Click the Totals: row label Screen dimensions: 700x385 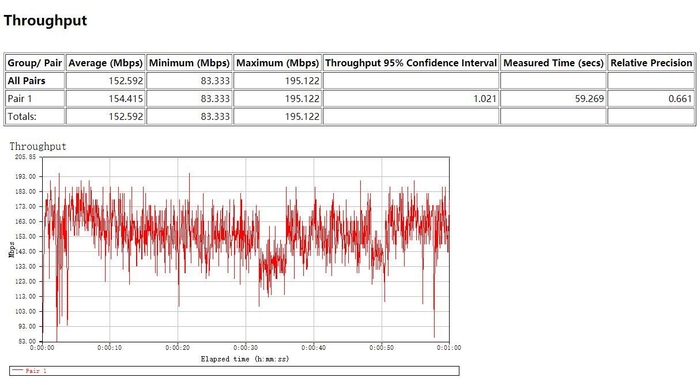point(22,117)
